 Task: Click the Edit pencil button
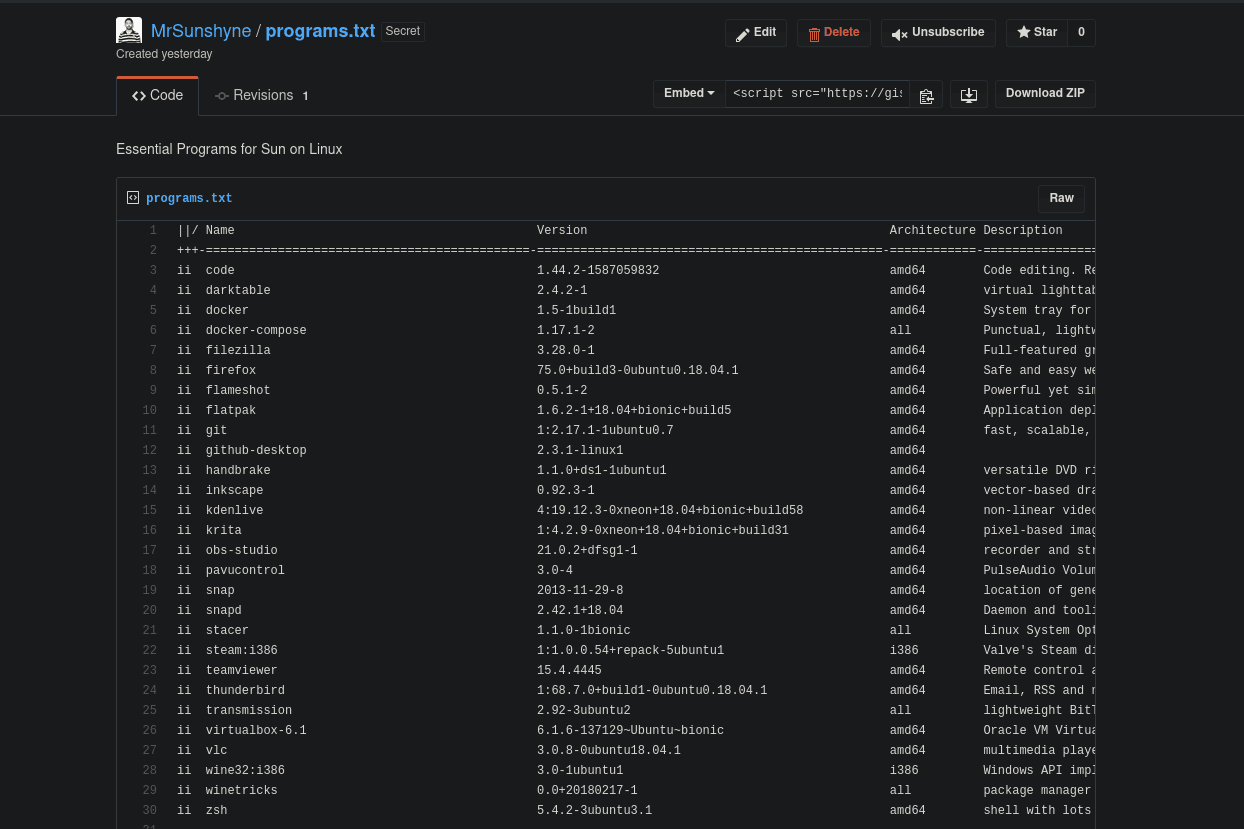[x=756, y=33]
